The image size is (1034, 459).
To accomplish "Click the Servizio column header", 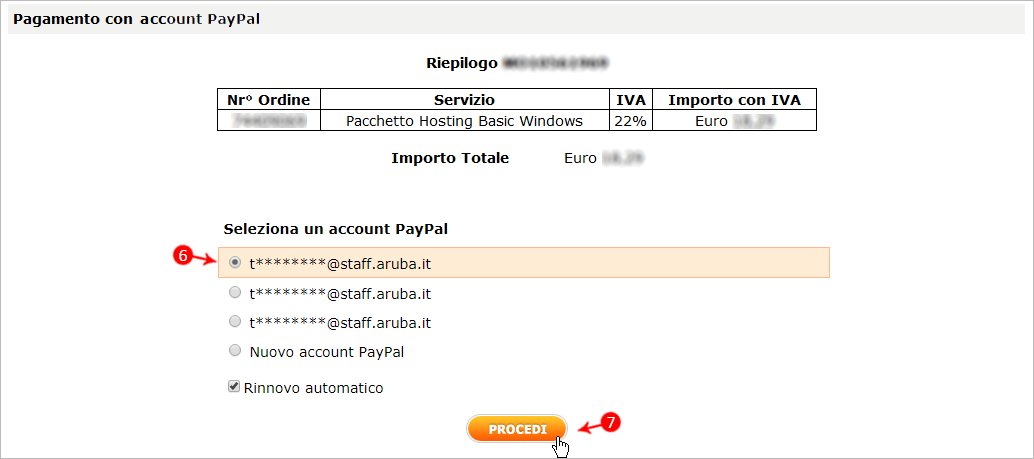I will pyautogui.click(x=464, y=100).
